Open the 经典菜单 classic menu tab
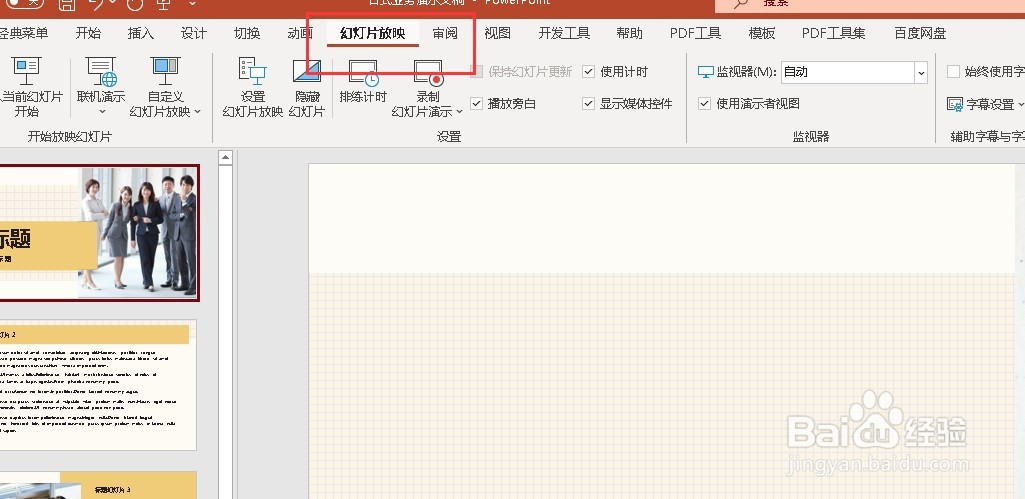1025x499 pixels. click(x=24, y=33)
